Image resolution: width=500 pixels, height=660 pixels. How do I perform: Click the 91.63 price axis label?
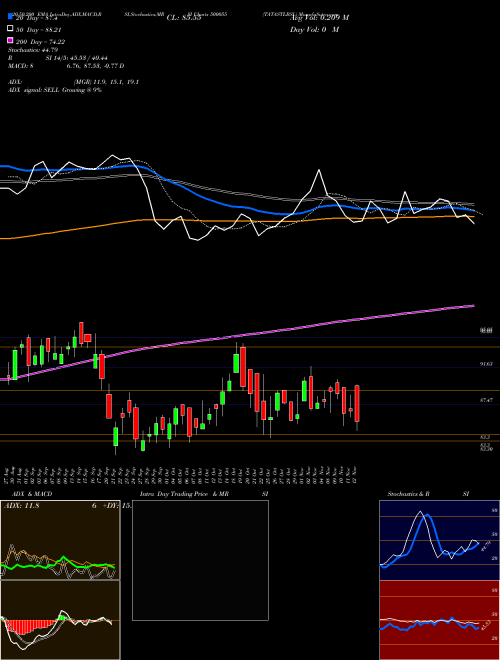click(x=487, y=364)
